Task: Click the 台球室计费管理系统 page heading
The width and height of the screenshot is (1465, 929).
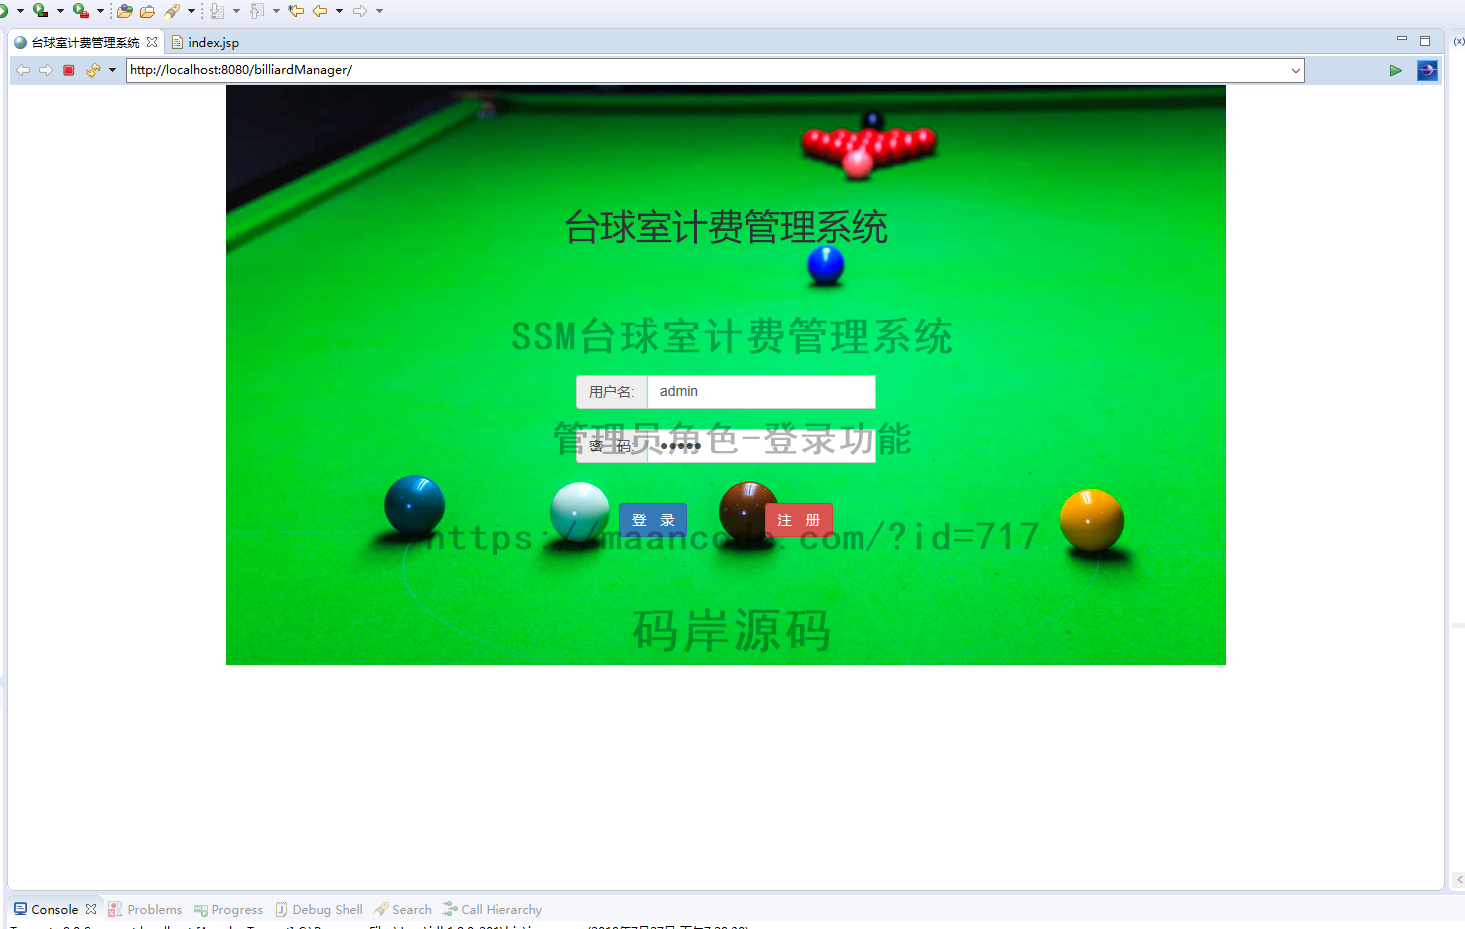Action: (x=726, y=227)
